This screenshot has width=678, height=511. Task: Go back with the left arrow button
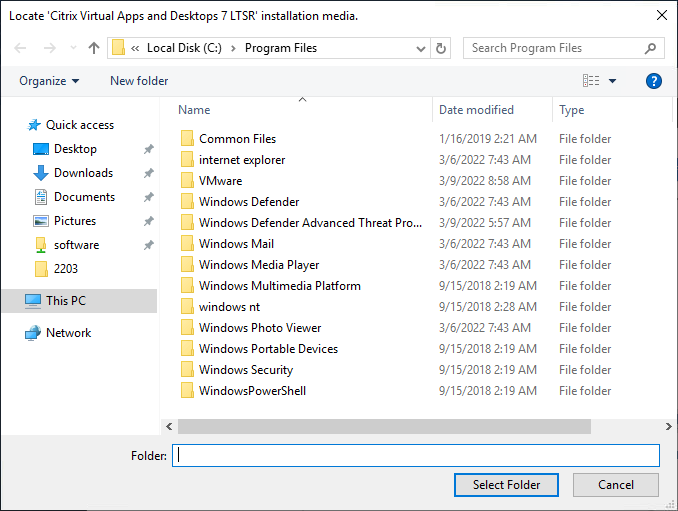coord(20,48)
